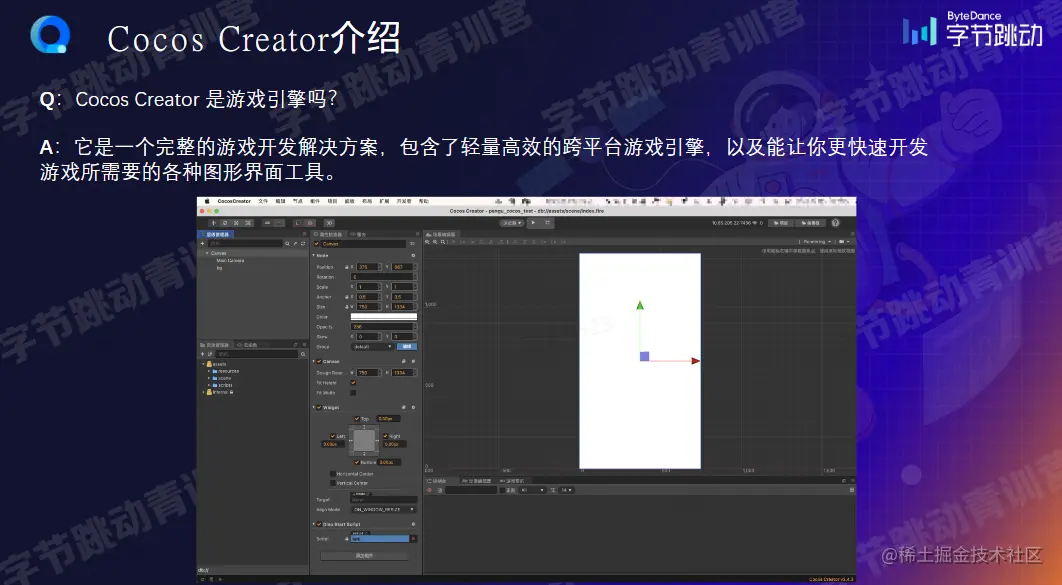Click the zoom in icon in scene editor
Image resolution: width=1062 pixels, height=585 pixels.
pyautogui.click(x=427, y=242)
